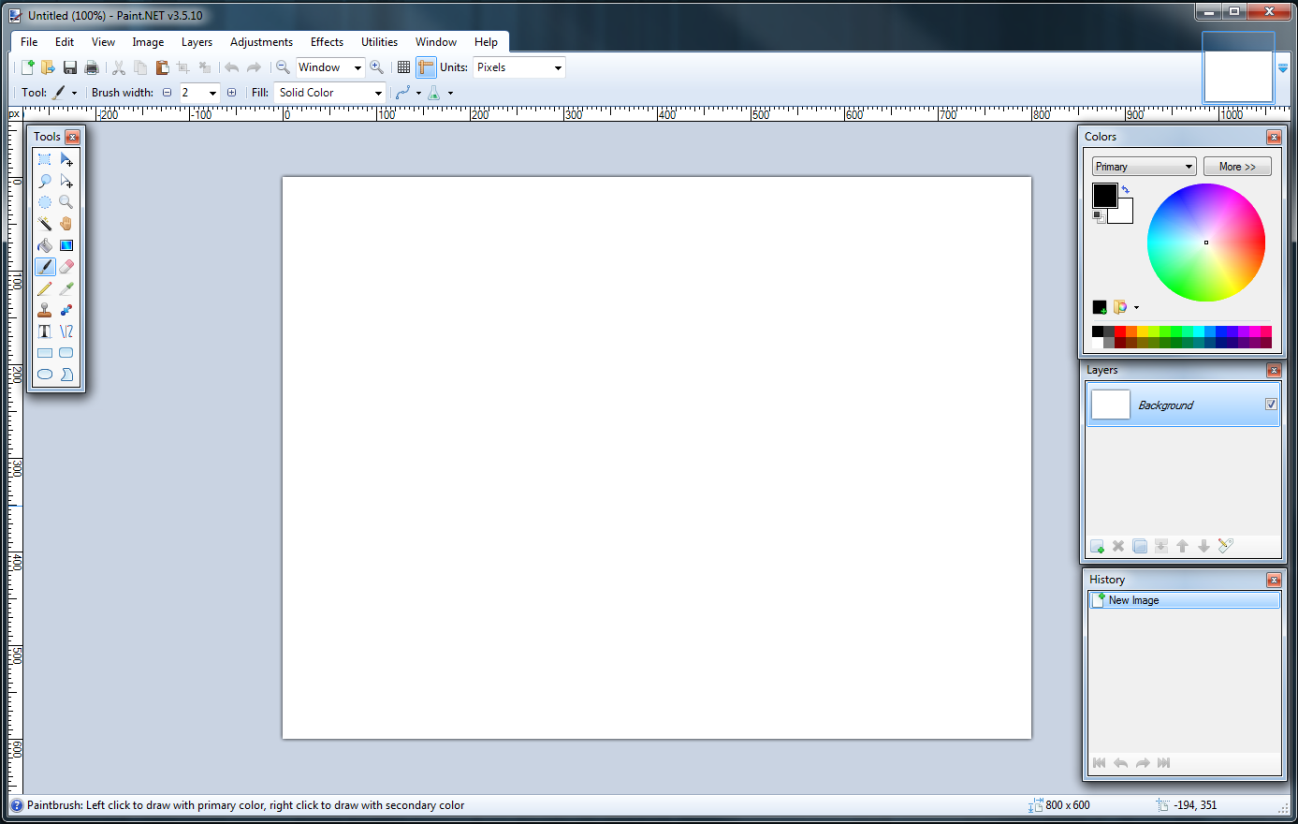Select the Line/Curve tool
Image resolution: width=1298 pixels, height=824 pixels.
(66, 331)
